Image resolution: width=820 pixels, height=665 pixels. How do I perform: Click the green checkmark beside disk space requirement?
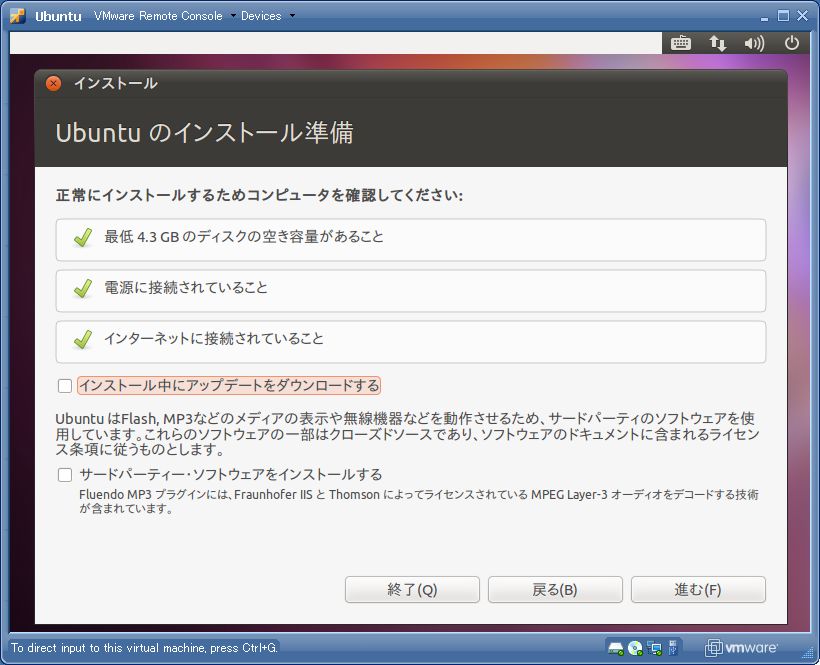click(x=83, y=237)
